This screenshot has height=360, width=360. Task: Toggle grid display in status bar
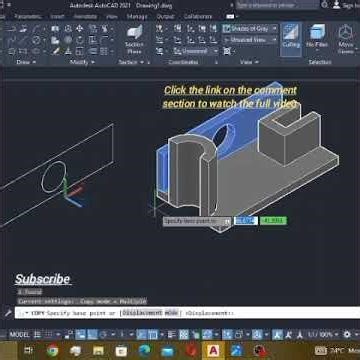pyautogui.click(x=38, y=334)
